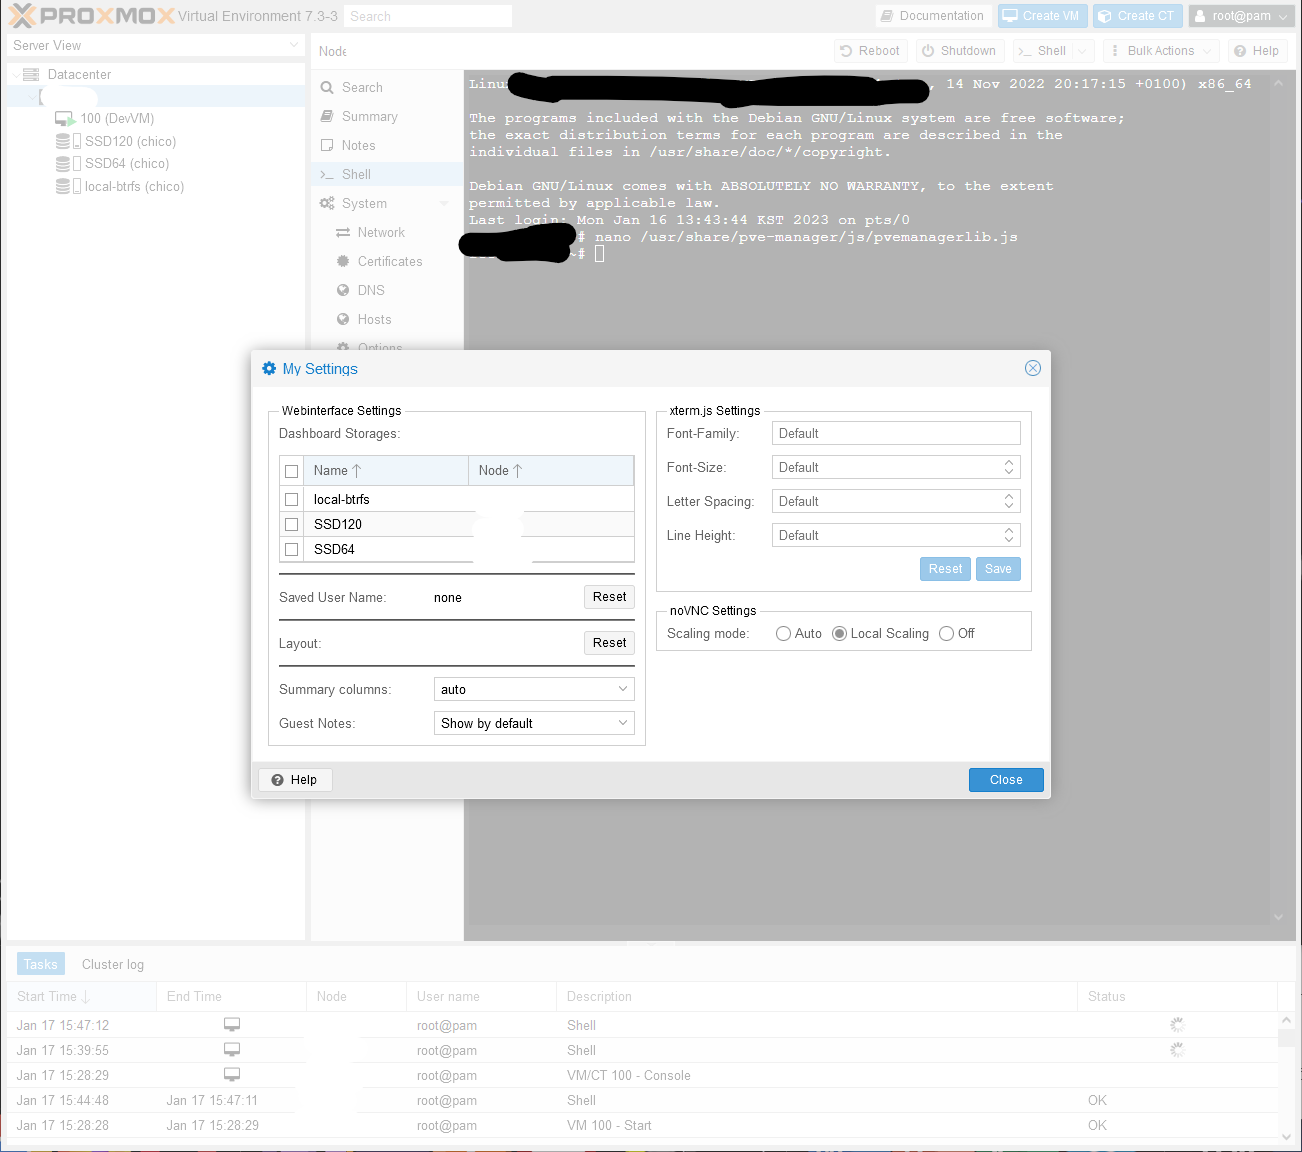Adjust the Letter Spacing spinner arrows
Image resolution: width=1302 pixels, height=1152 pixels.
1009,501
